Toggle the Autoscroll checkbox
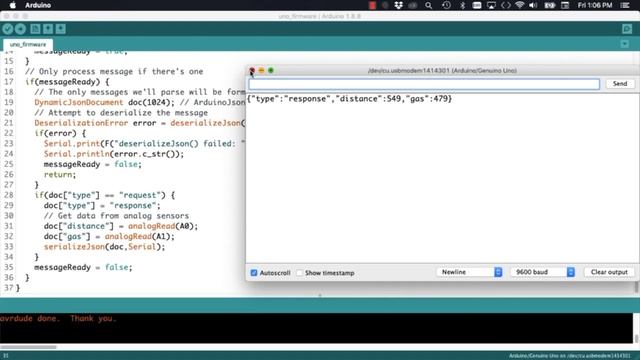The image size is (640, 360). coord(254,273)
